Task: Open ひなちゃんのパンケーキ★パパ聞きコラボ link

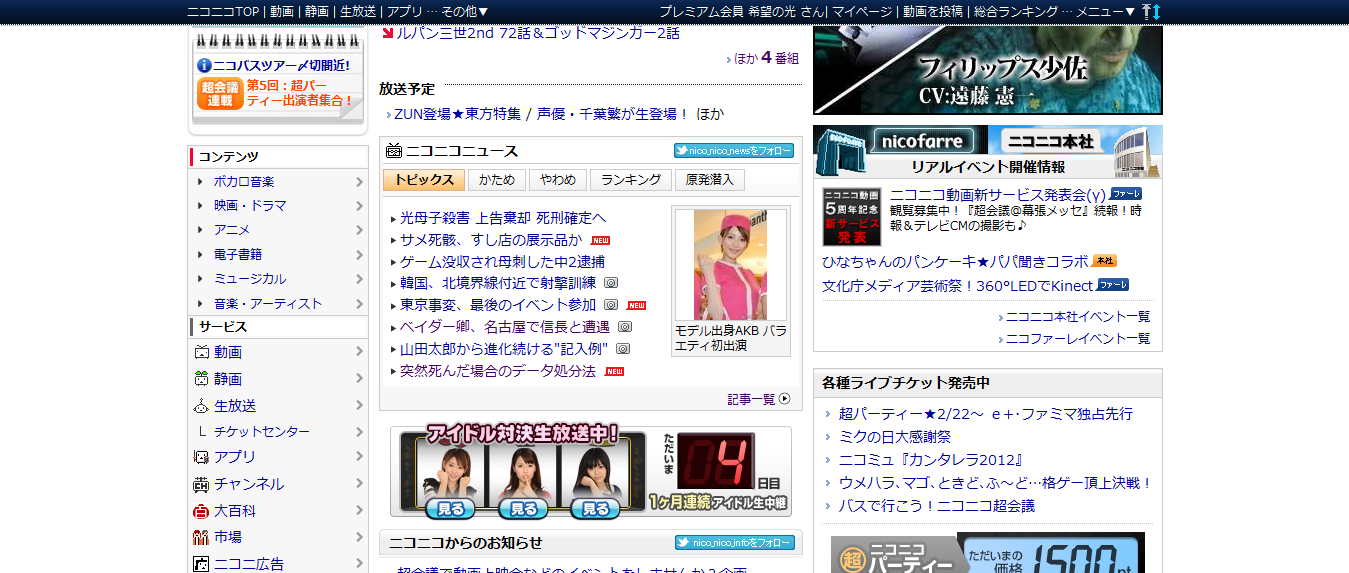Action: point(955,261)
